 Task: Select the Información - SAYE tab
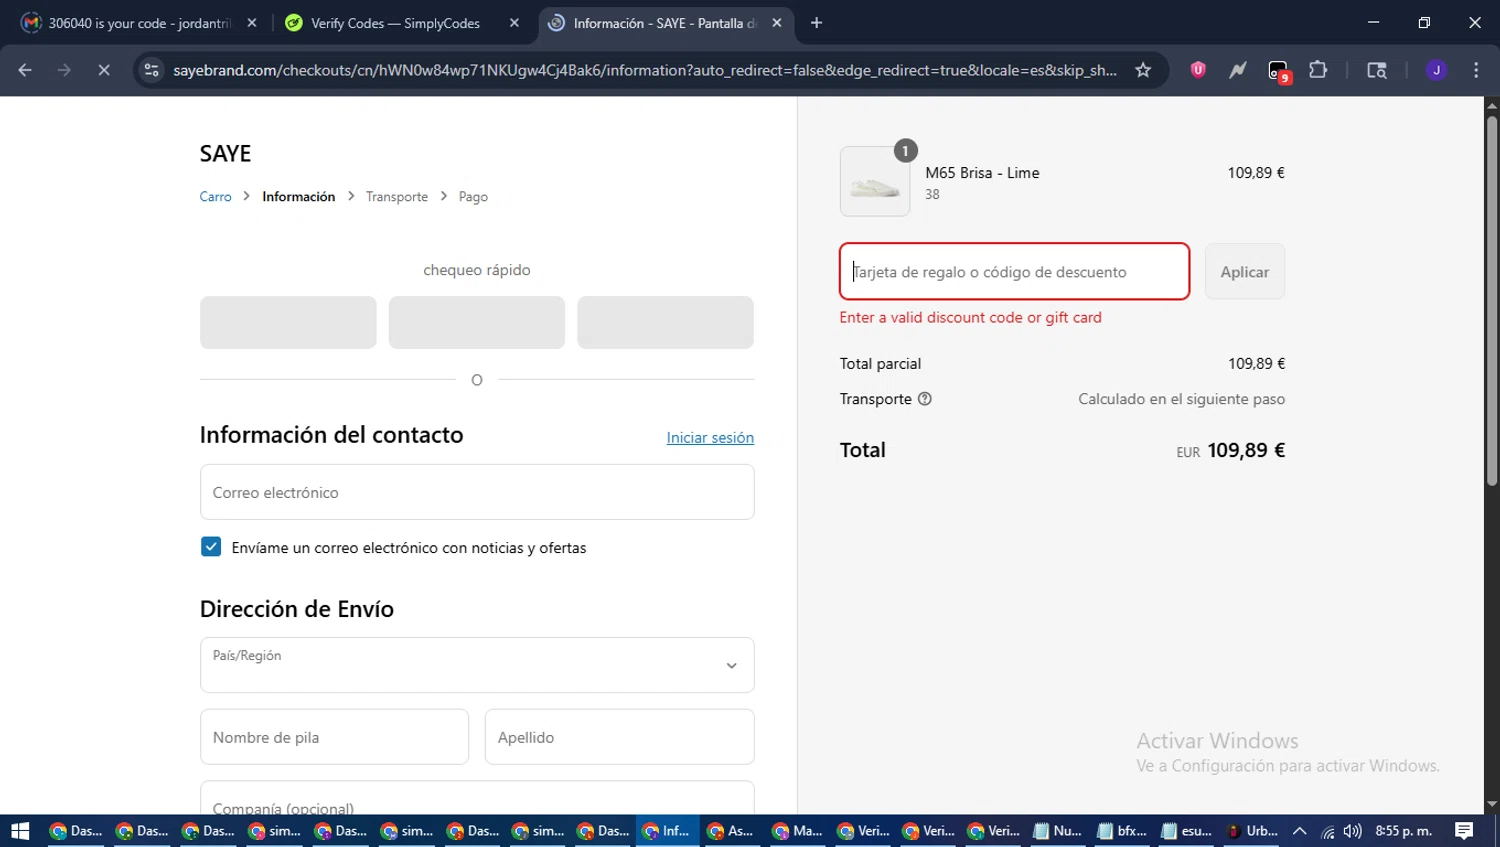coord(665,23)
